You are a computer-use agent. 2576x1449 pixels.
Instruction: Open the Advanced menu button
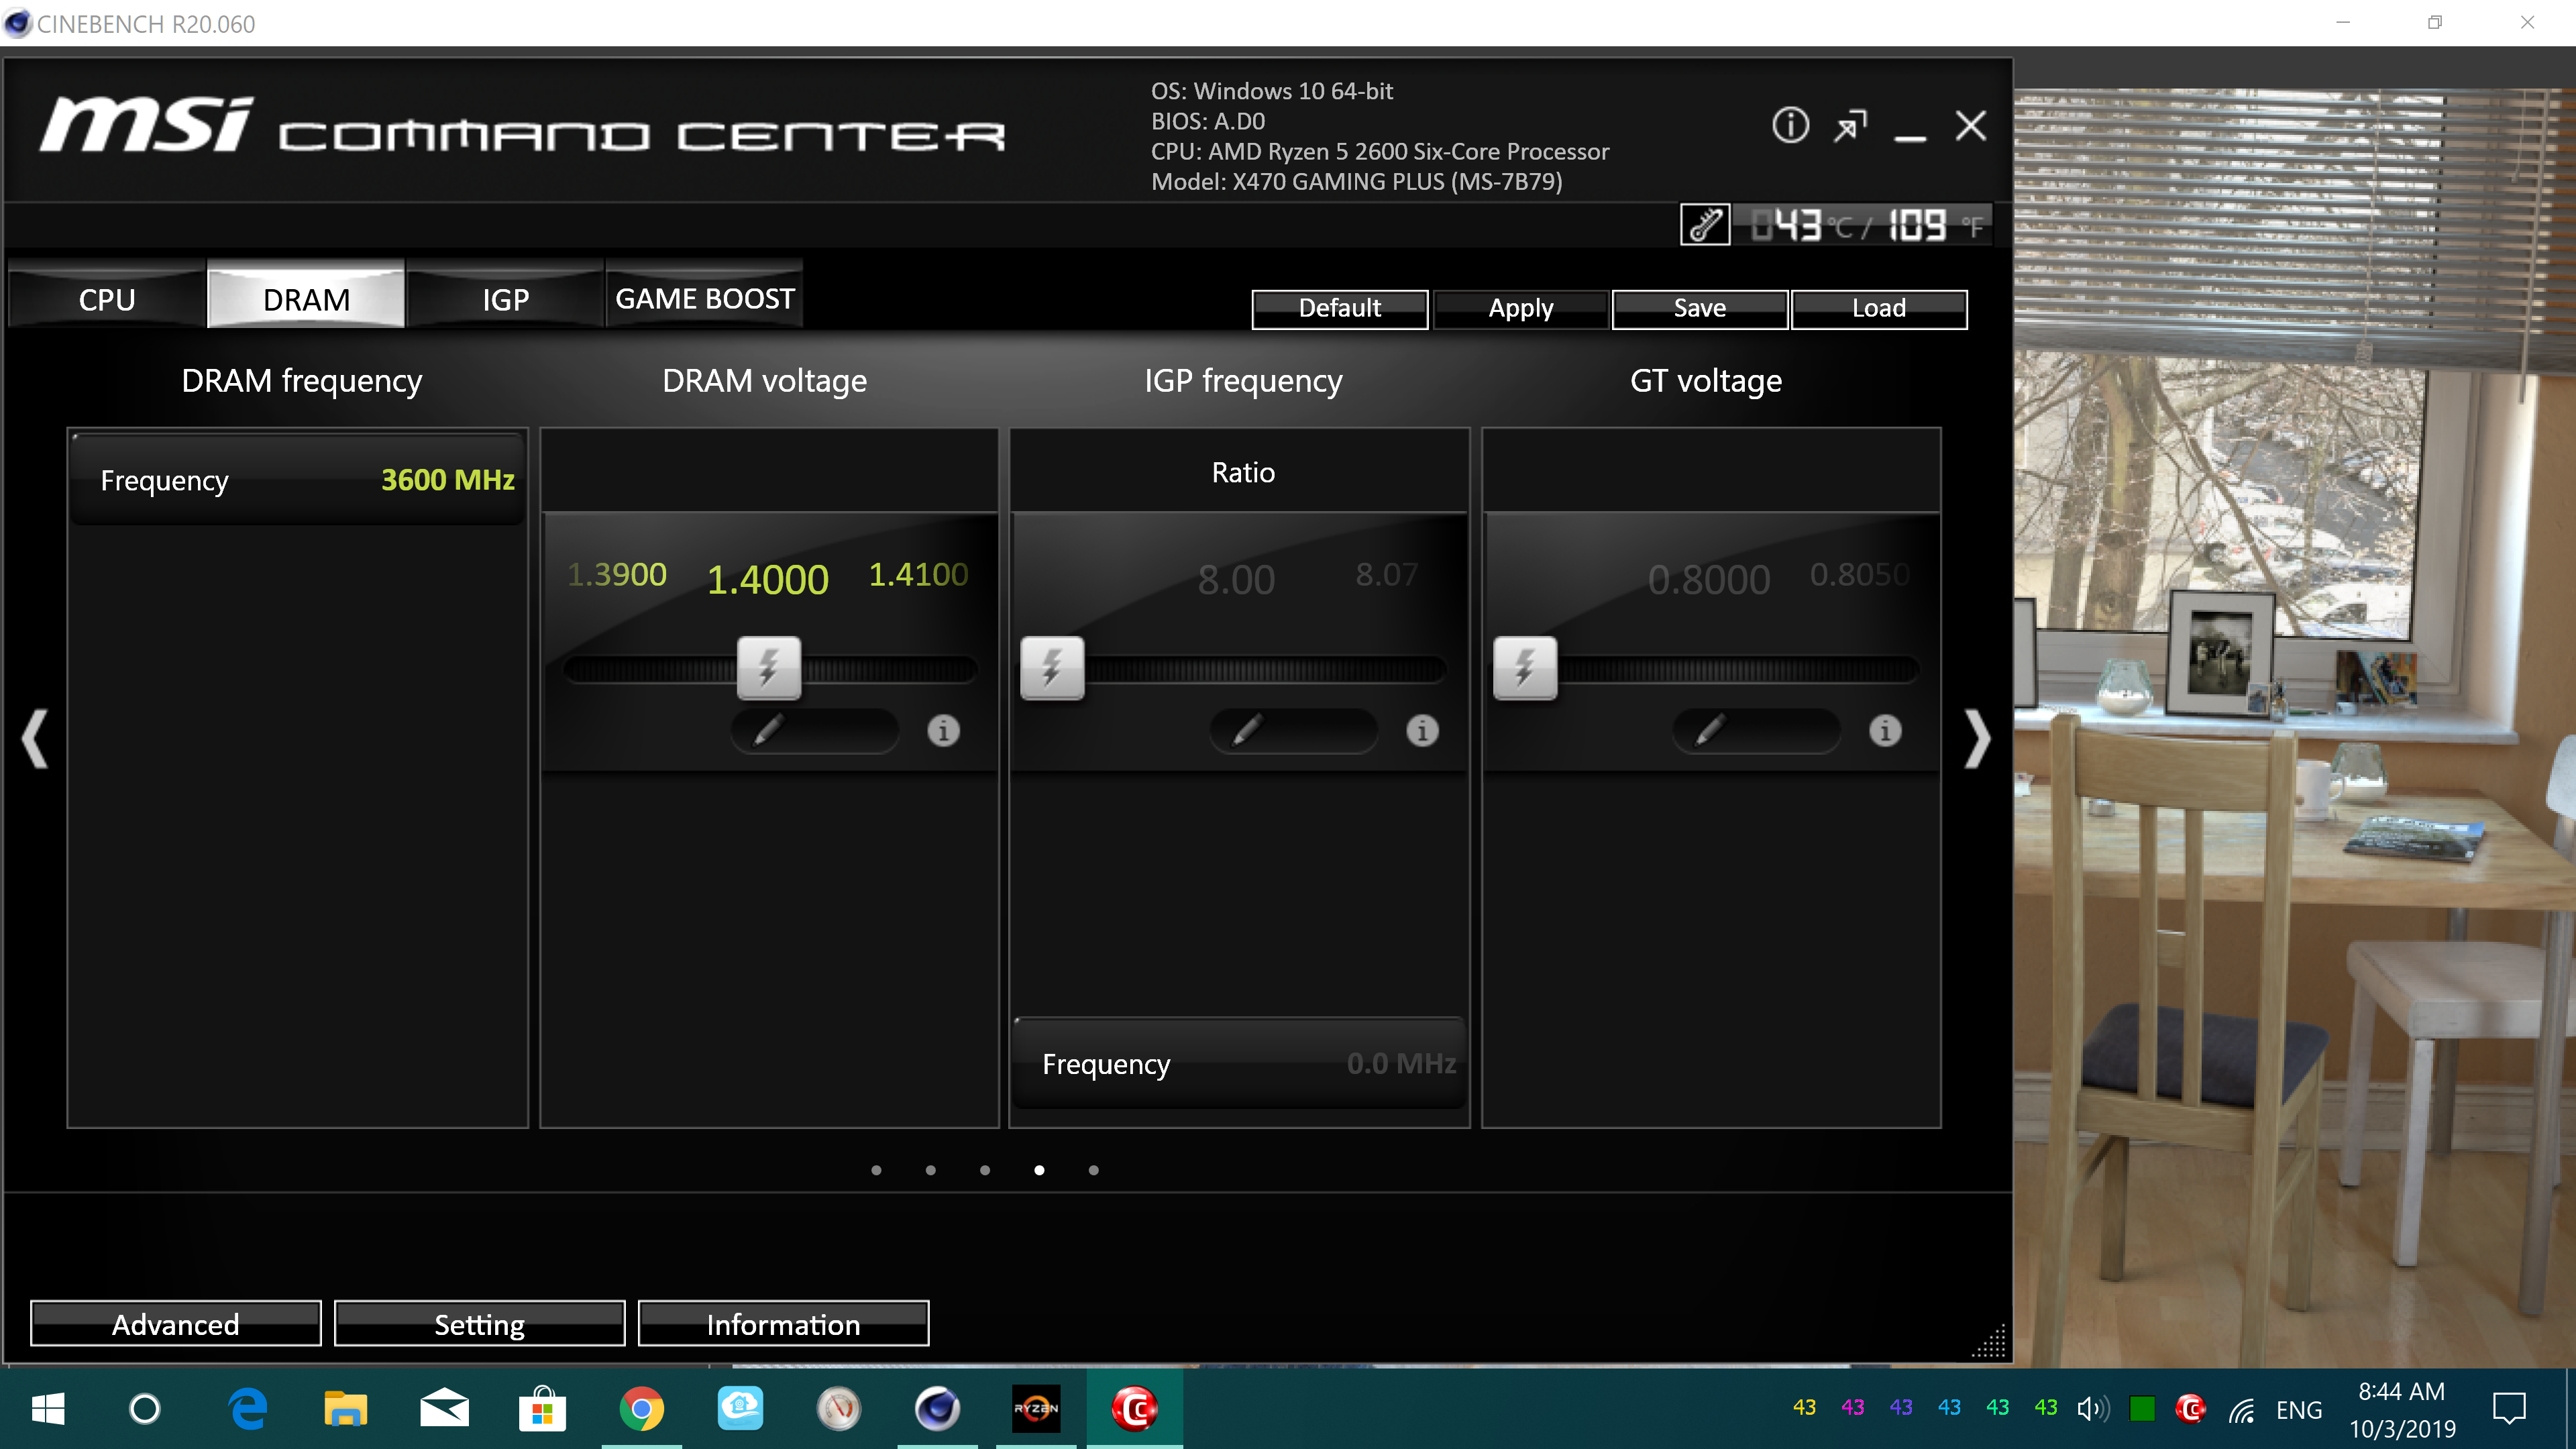coord(175,1324)
